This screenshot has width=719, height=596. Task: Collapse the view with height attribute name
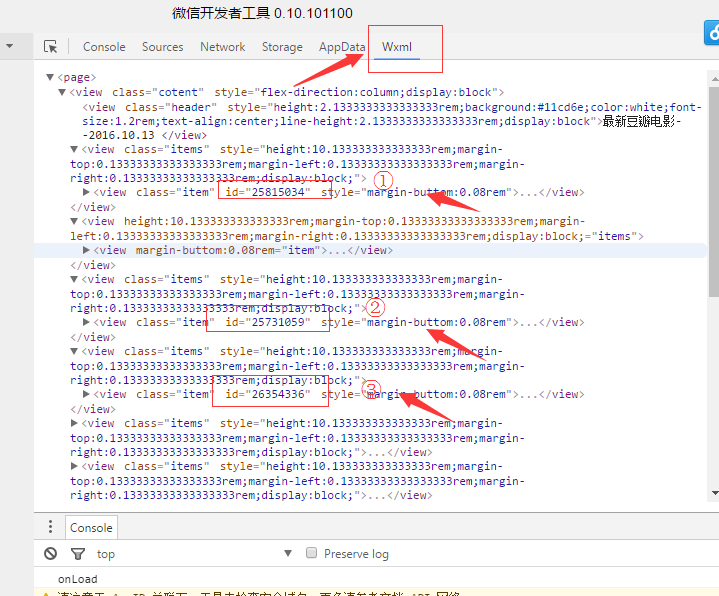coord(74,221)
